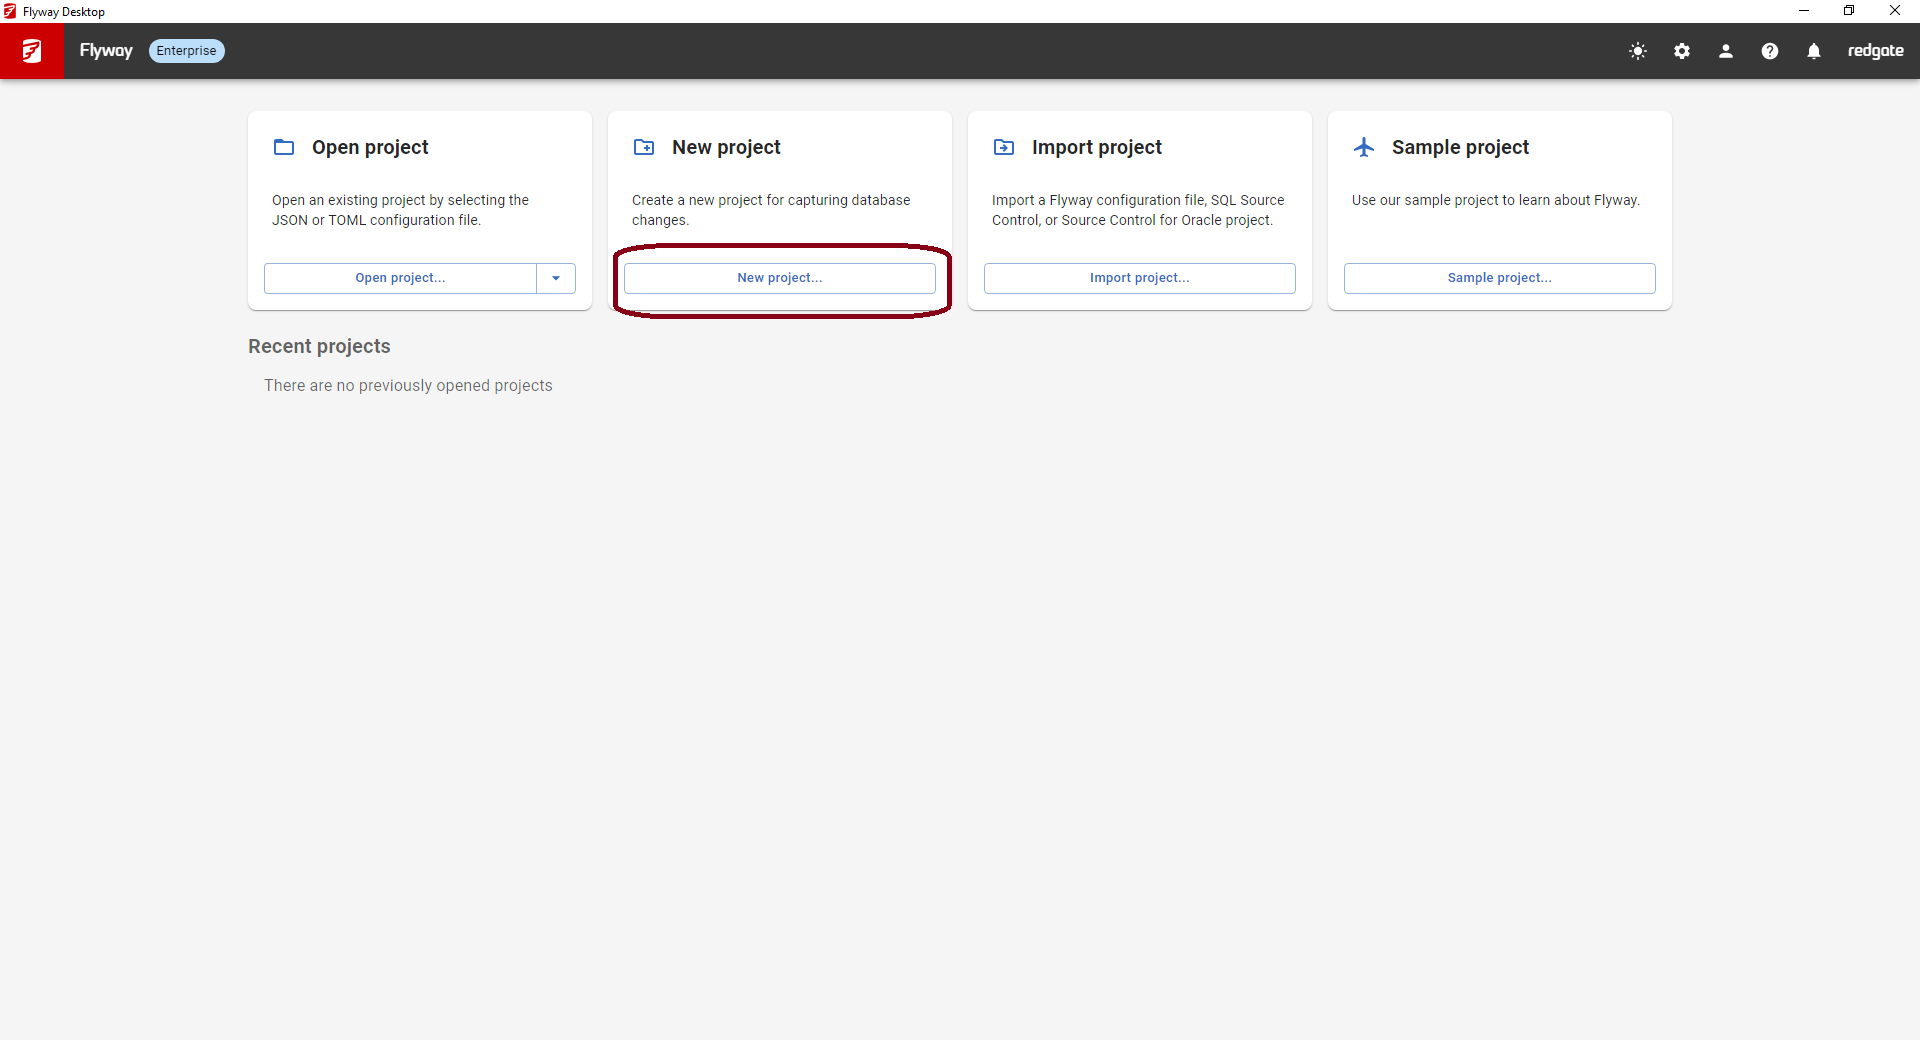Click the Flyway title text in header
Viewport: 1920px width, 1040px height.
click(106, 51)
